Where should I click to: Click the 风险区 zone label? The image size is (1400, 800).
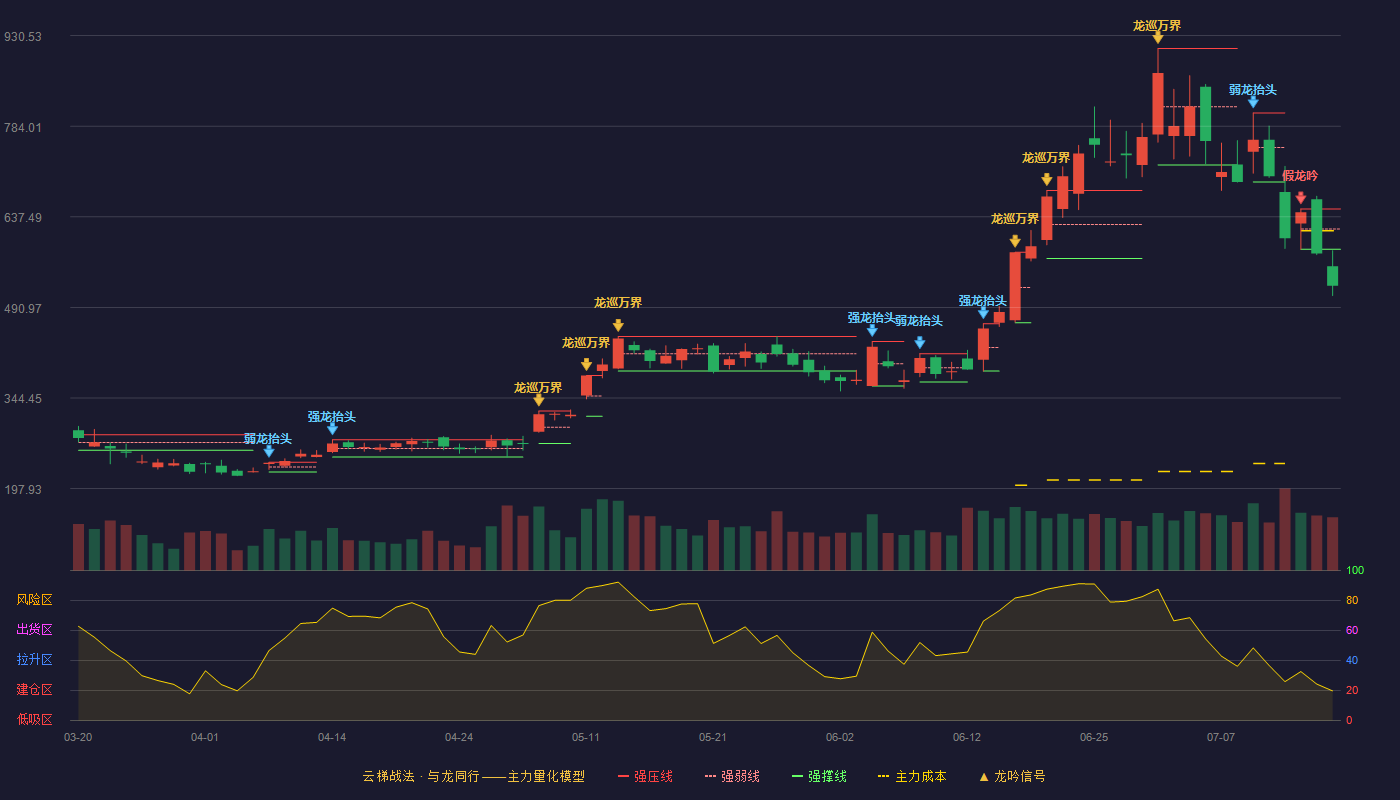pos(35,600)
